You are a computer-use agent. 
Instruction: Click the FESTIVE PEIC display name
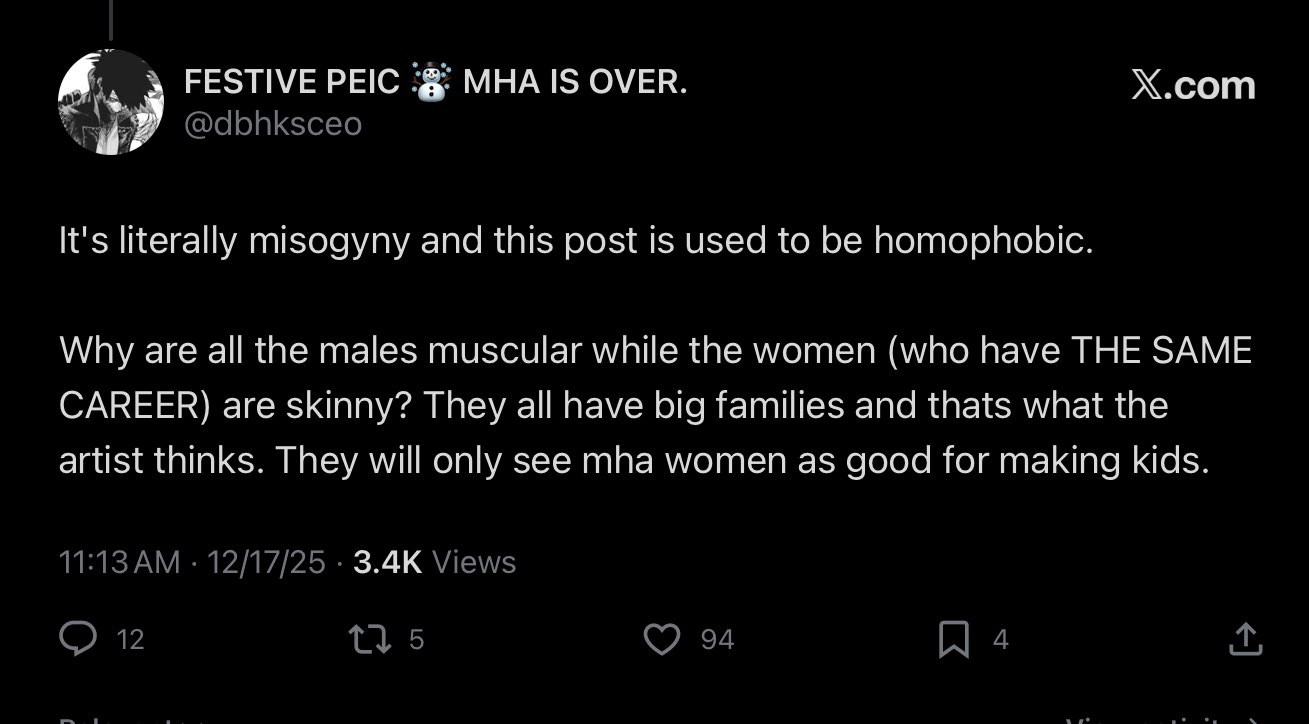(x=292, y=82)
